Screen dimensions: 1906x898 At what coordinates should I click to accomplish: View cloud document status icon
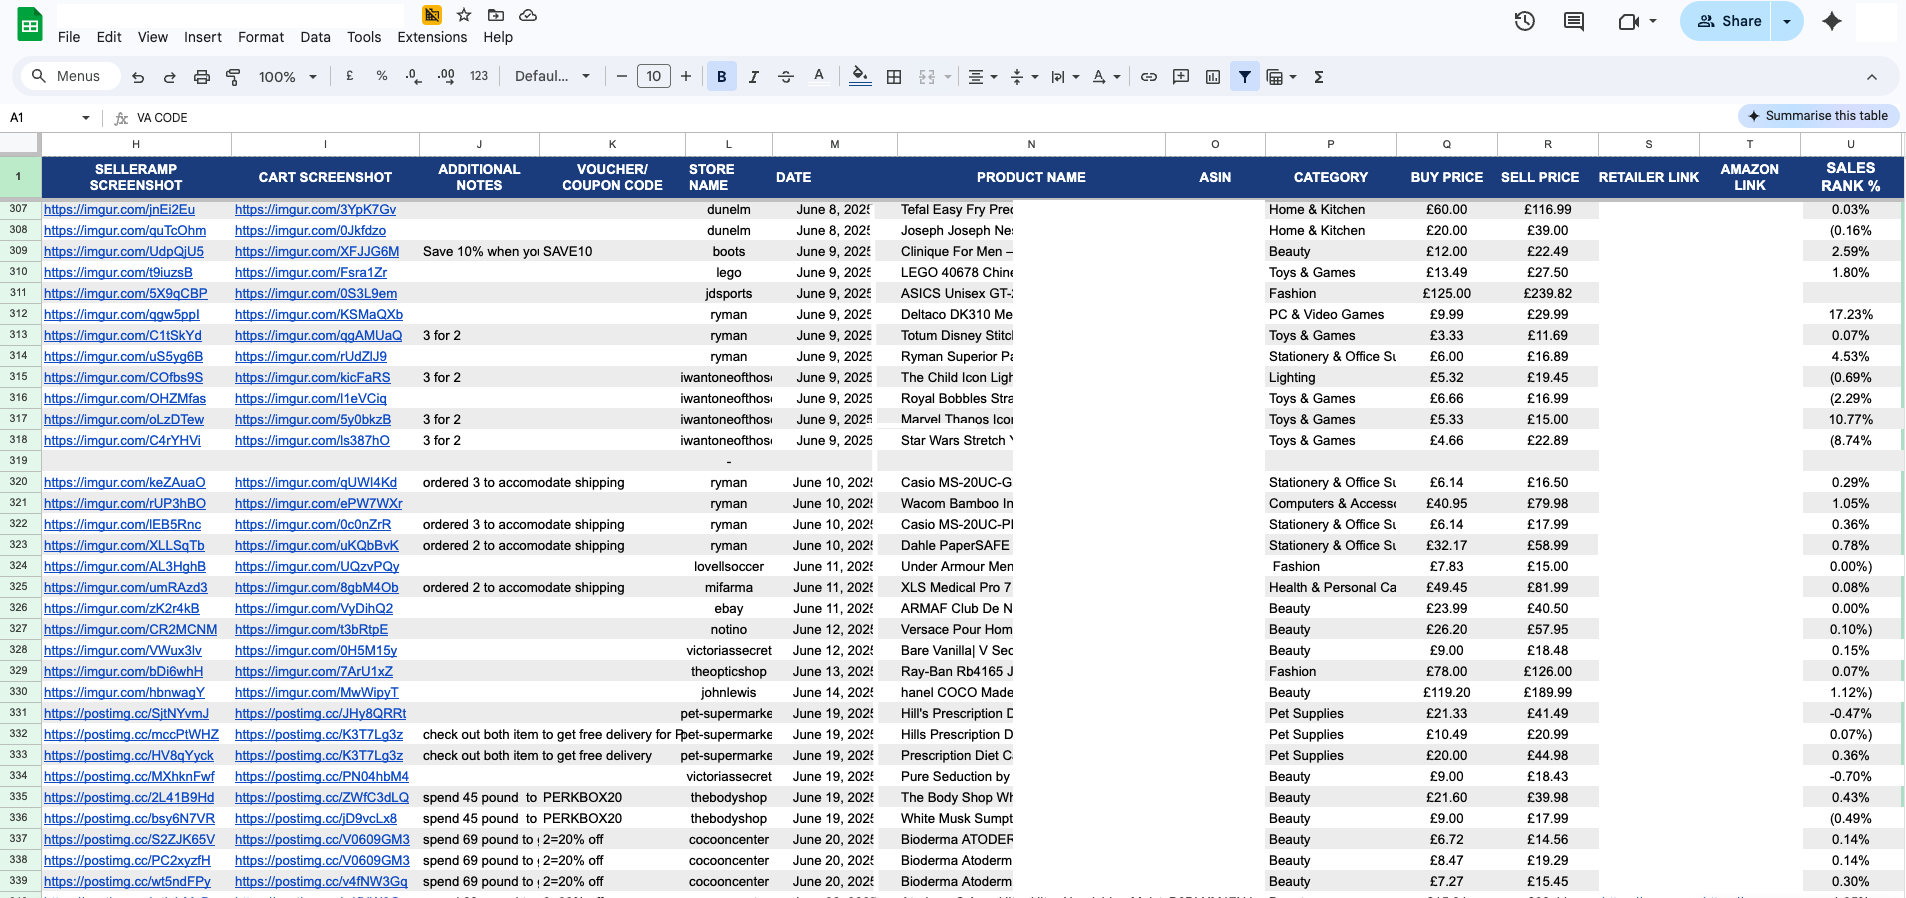coord(528,15)
